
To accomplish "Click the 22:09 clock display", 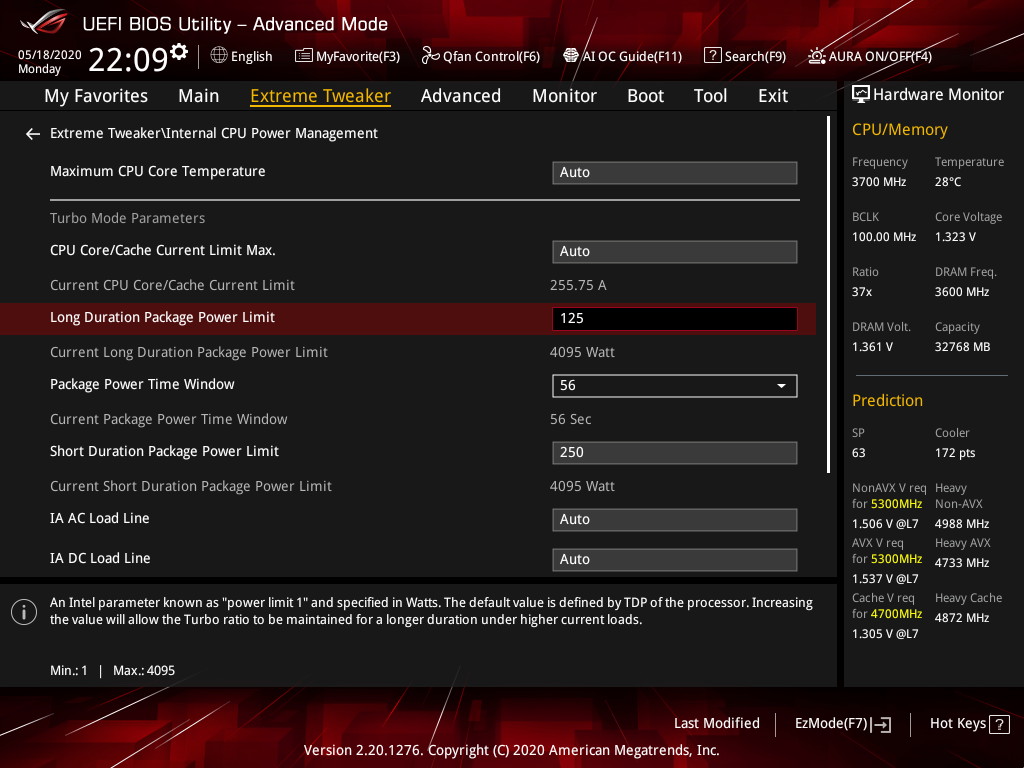I will coord(129,59).
